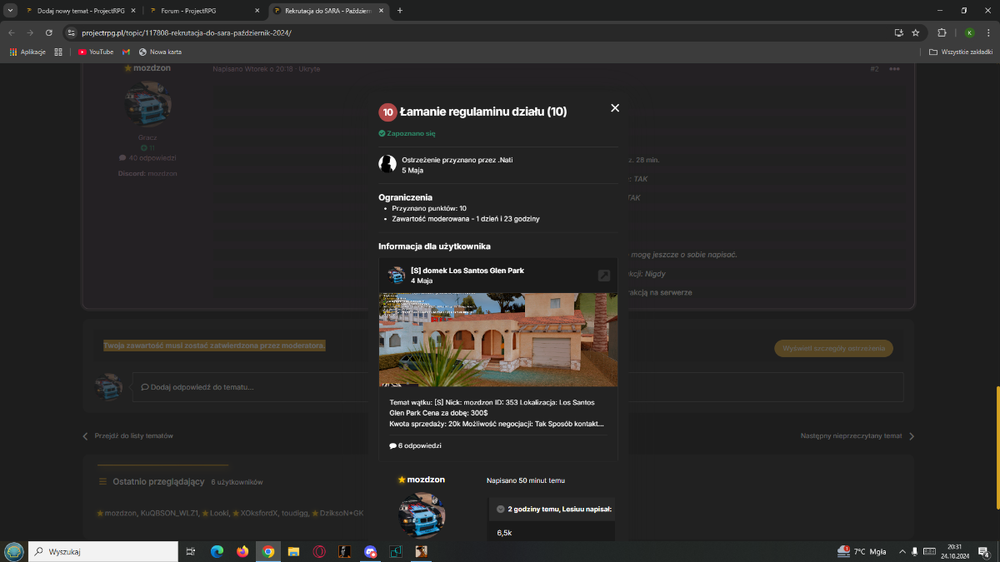
Task: Open the Chrome three-dot menu
Action: tap(989, 33)
